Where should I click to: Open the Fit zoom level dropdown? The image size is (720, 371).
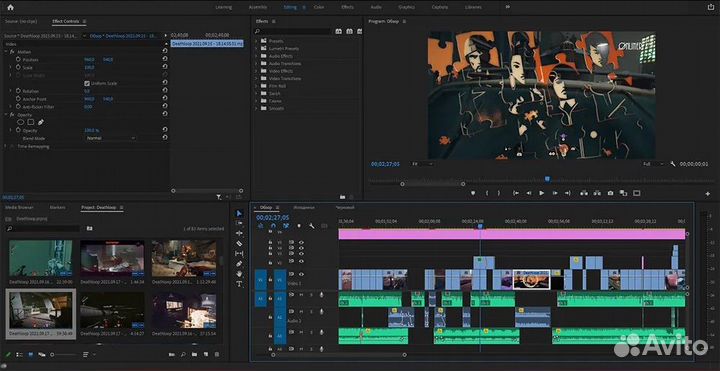[x=422, y=164]
